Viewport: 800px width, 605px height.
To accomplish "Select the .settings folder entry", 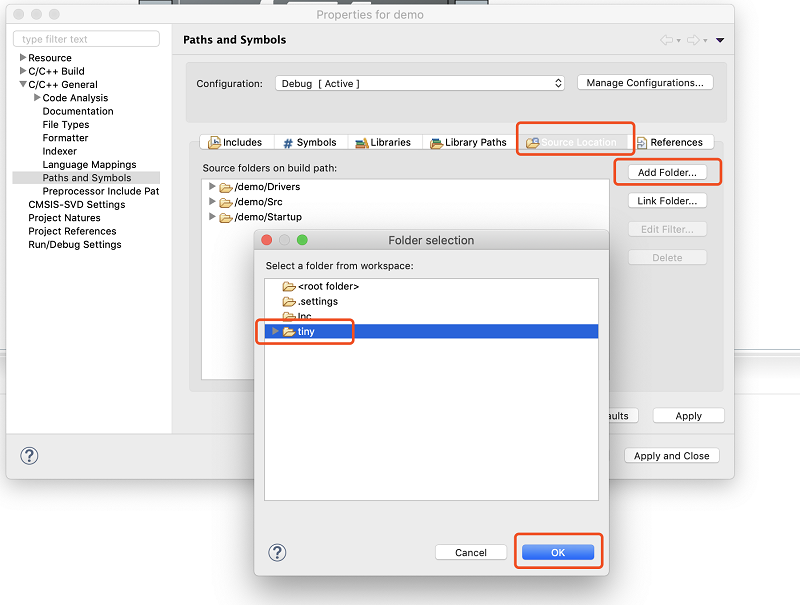I will coord(317,301).
